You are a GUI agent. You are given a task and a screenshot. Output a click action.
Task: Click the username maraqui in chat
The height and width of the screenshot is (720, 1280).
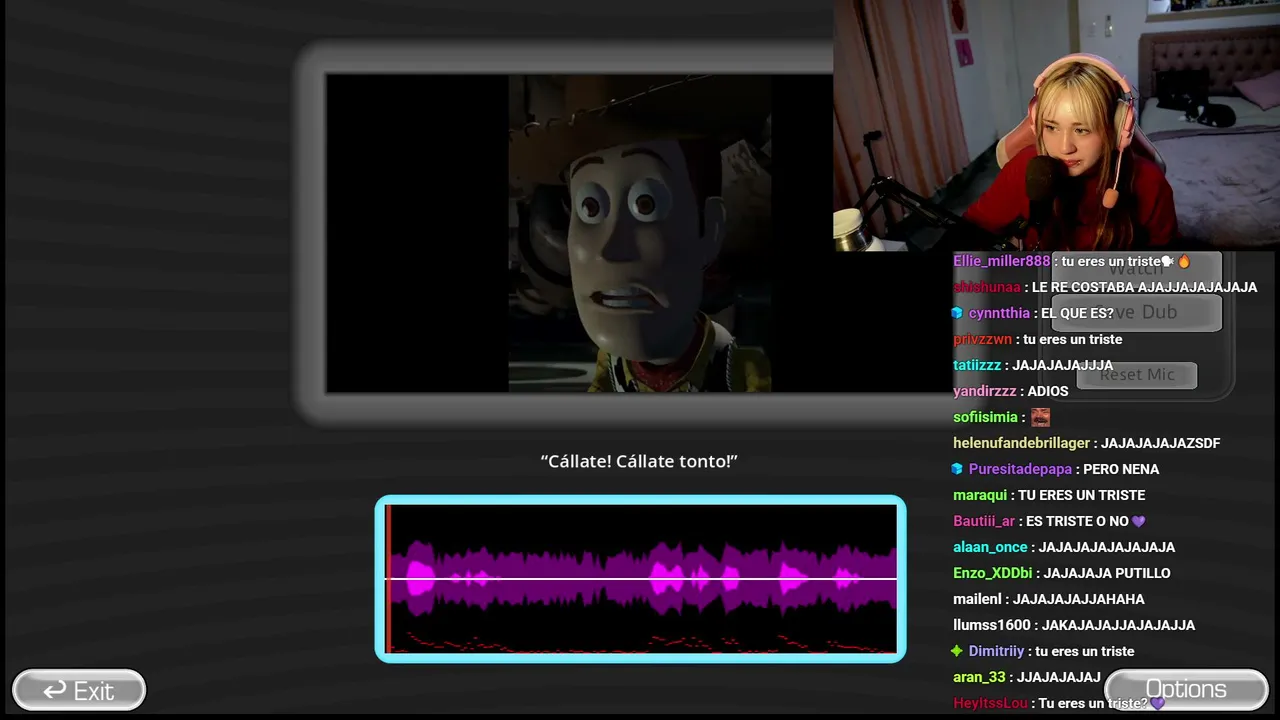click(980, 495)
